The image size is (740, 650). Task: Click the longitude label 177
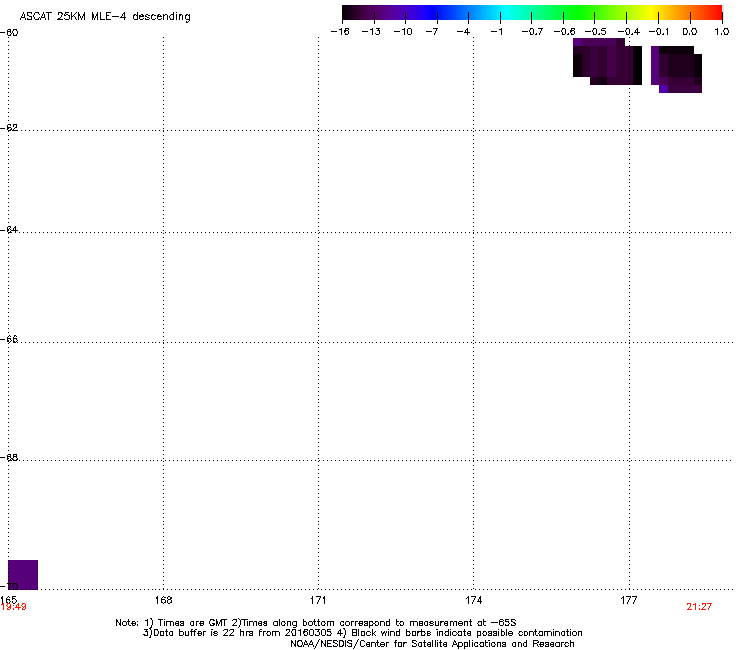[x=629, y=600]
